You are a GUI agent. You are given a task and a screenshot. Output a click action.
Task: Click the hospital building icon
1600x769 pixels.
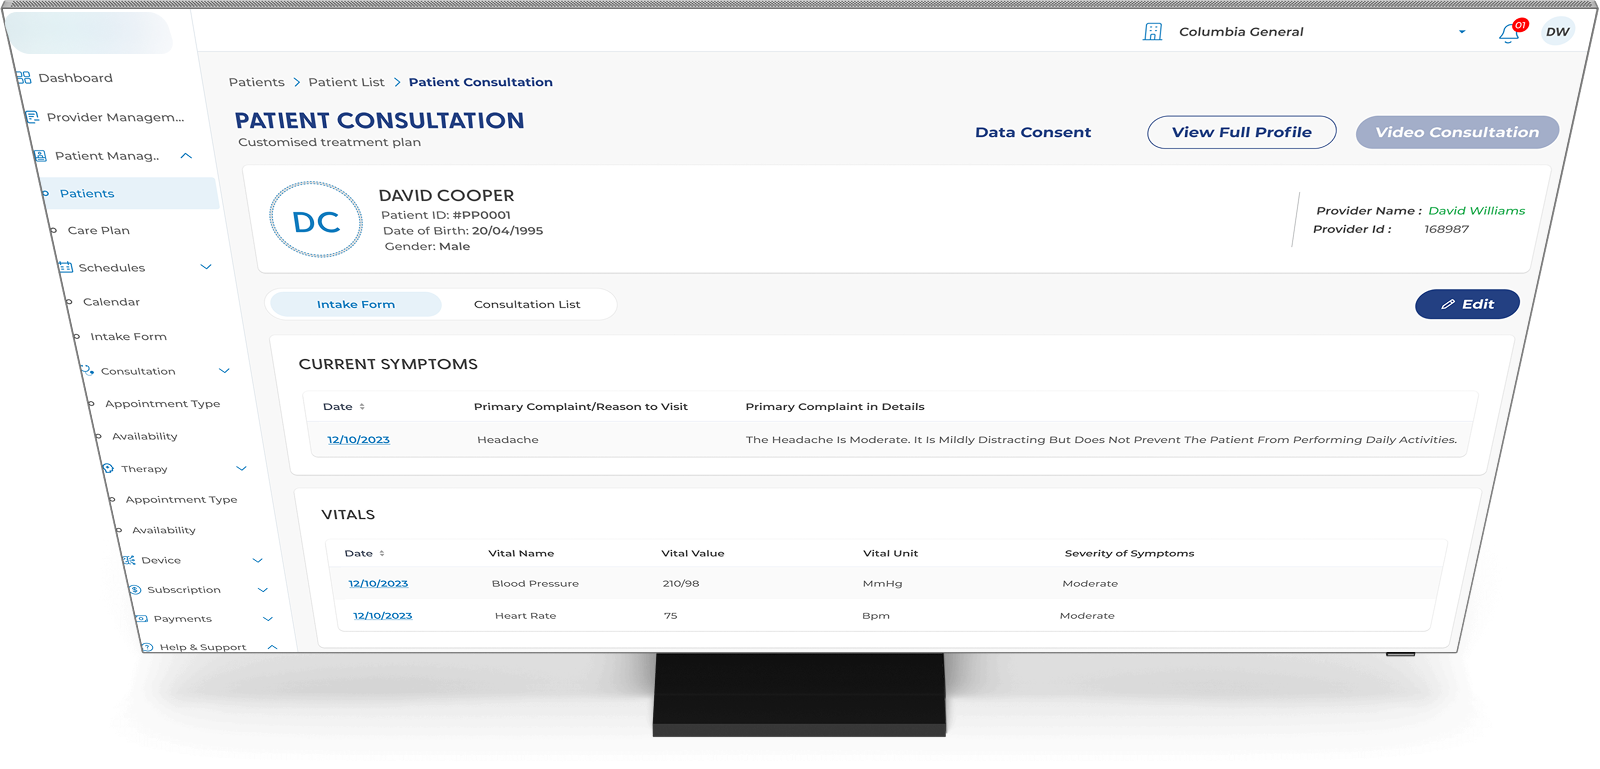pyautogui.click(x=1153, y=32)
